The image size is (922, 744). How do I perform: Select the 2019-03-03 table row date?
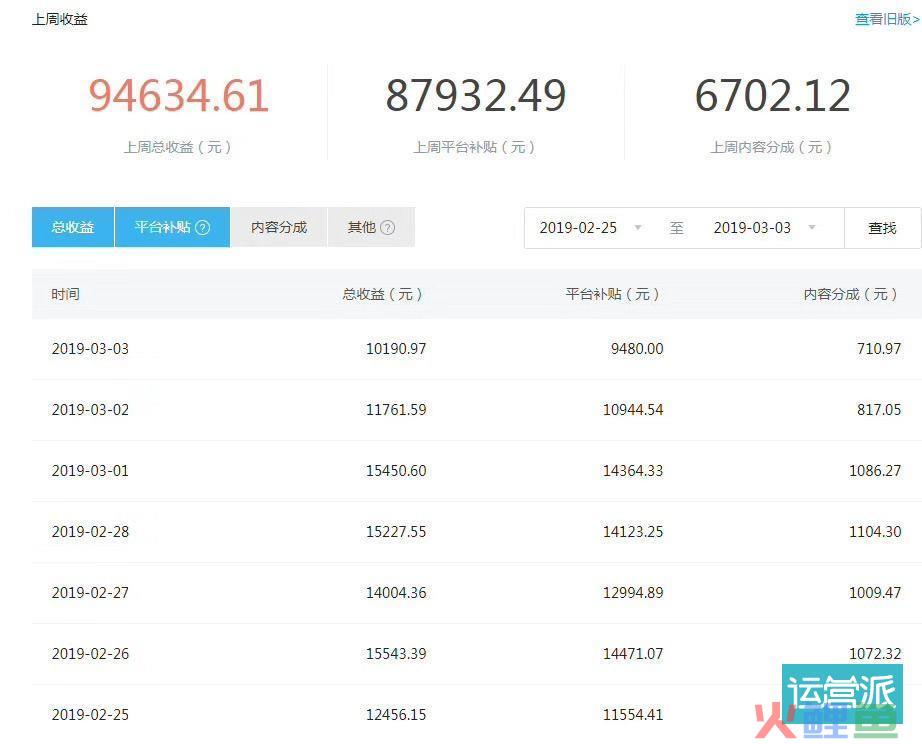point(90,349)
